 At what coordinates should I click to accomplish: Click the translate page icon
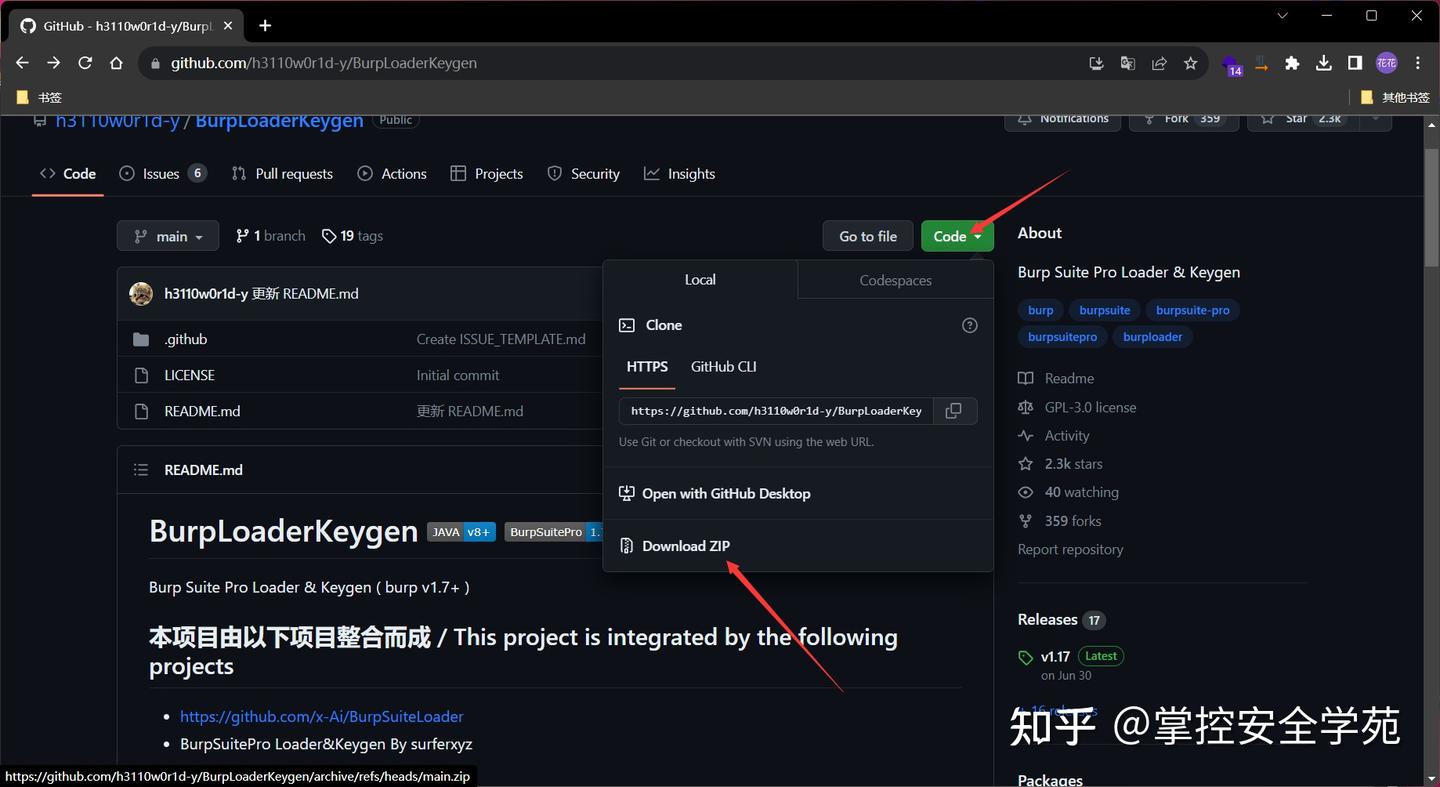1128,63
